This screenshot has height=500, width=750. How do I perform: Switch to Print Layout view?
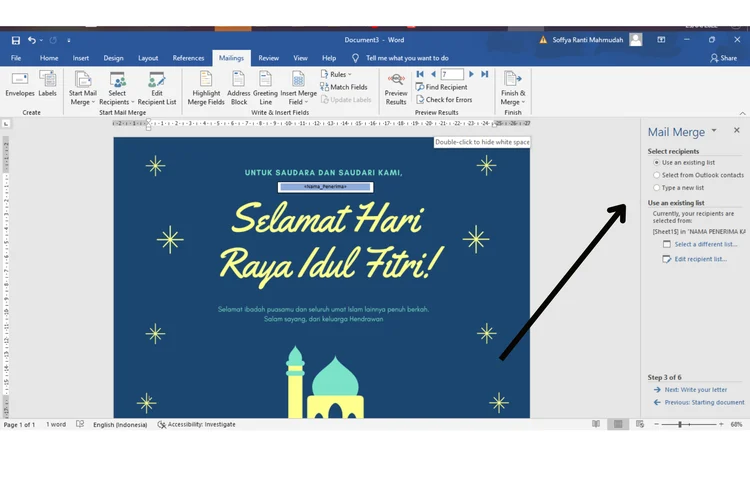[618, 424]
